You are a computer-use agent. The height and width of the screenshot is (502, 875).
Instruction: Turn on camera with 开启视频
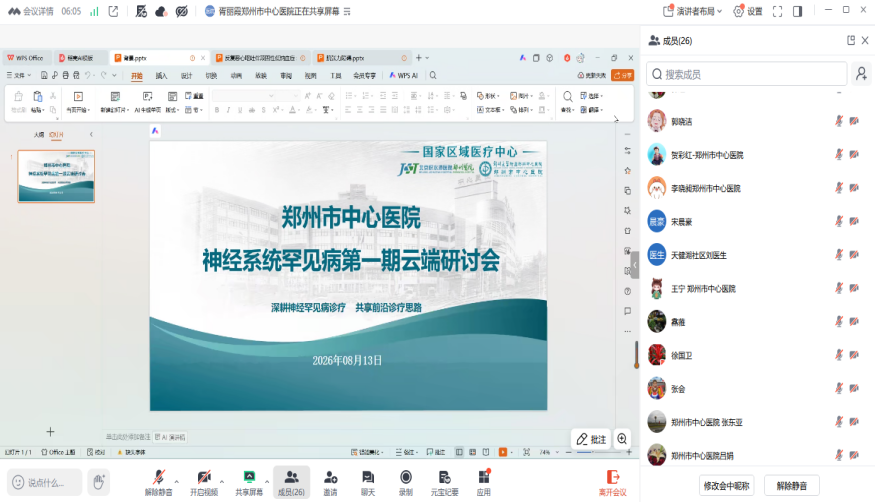click(204, 482)
